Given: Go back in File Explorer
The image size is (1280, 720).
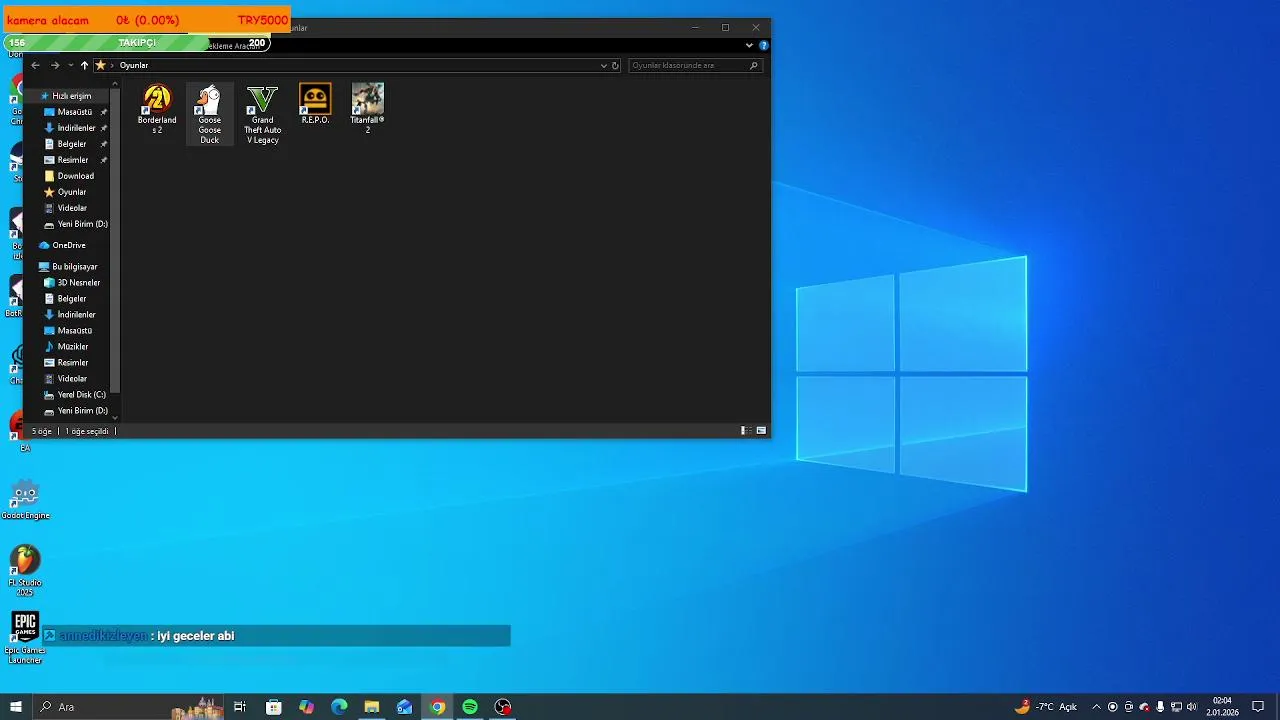Looking at the screenshot, I should [35, 65].
